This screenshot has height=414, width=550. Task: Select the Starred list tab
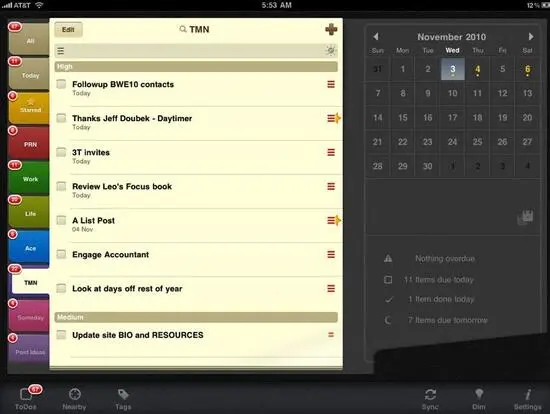pos(29,109)
